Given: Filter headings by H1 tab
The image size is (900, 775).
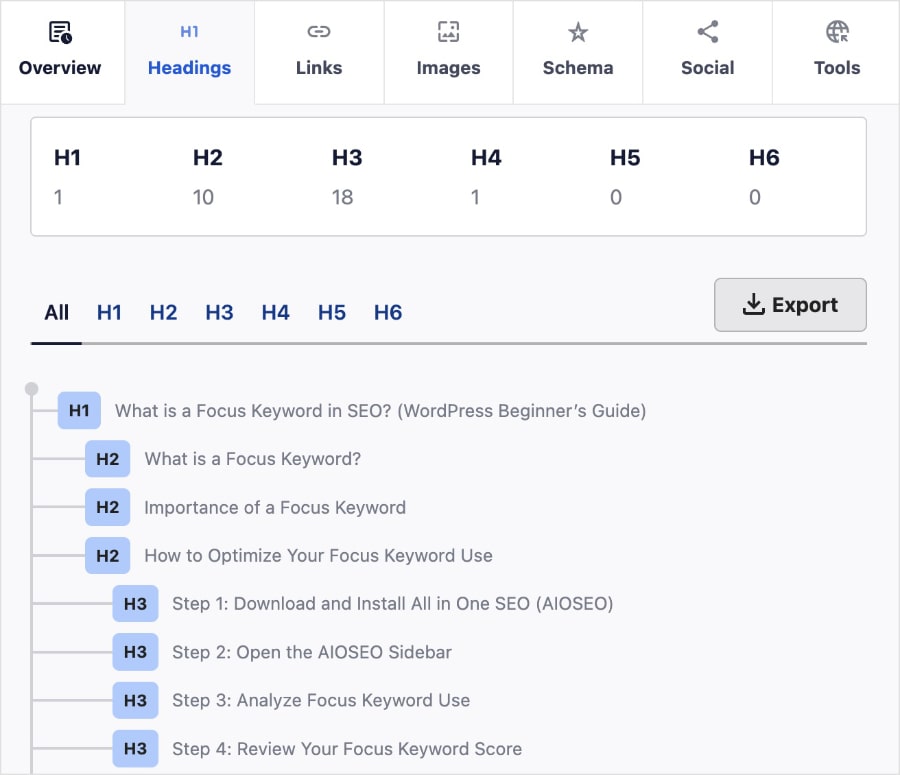Looking at the screenshot, I should click(x=109, y=313).
